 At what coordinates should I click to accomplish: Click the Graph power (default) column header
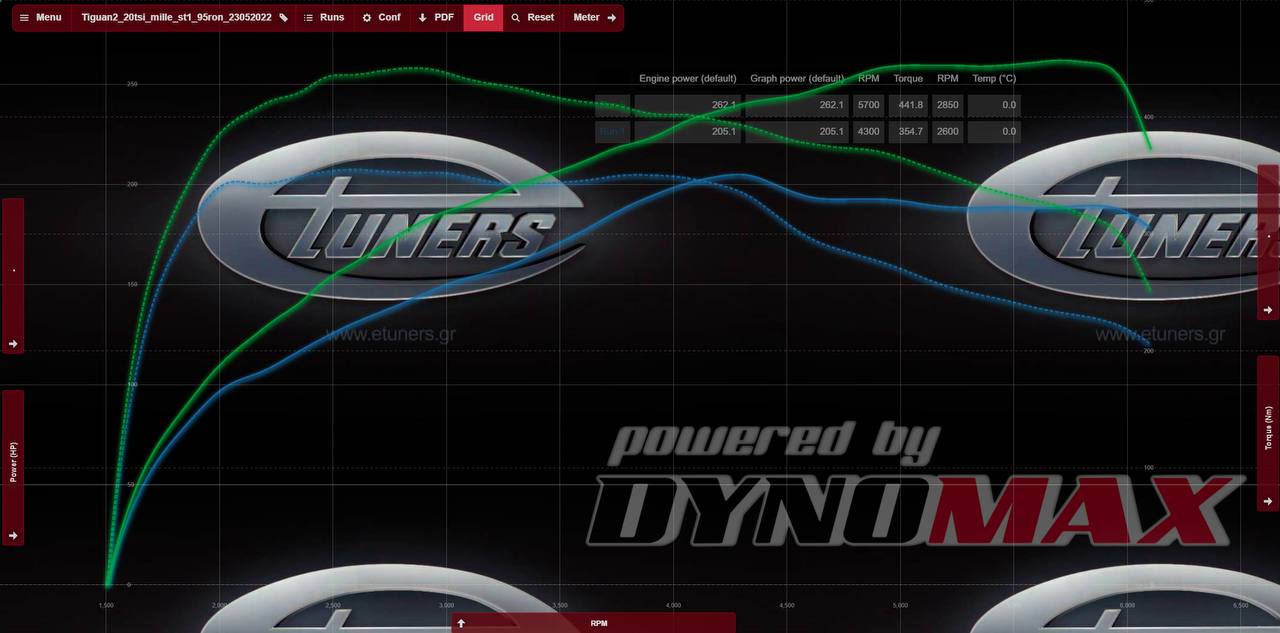[797, 78]
